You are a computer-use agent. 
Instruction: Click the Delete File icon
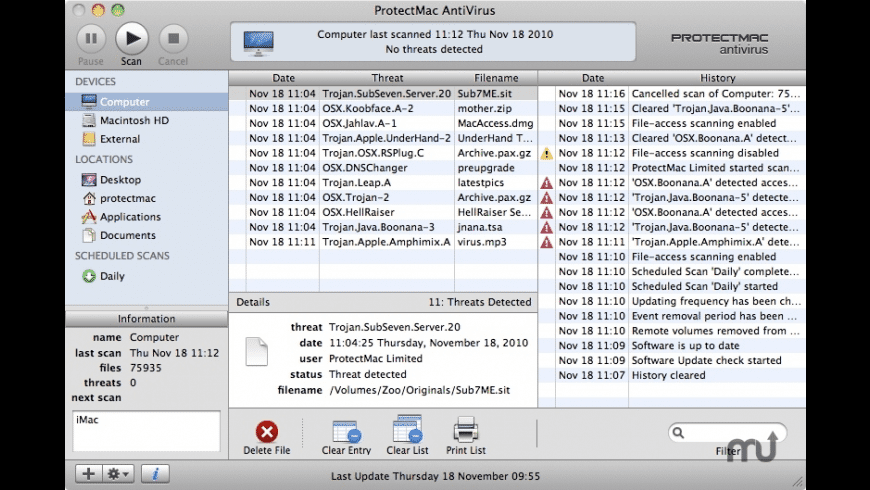click(x=267, y=431)
